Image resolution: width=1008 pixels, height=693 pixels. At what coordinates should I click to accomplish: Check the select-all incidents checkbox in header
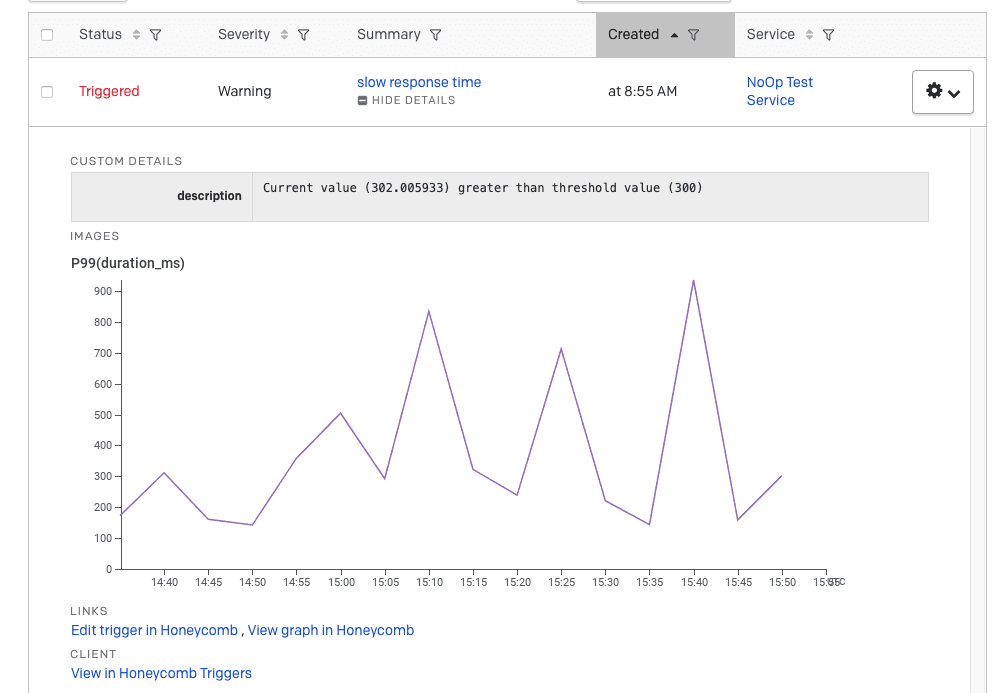[x=47, y=35]
